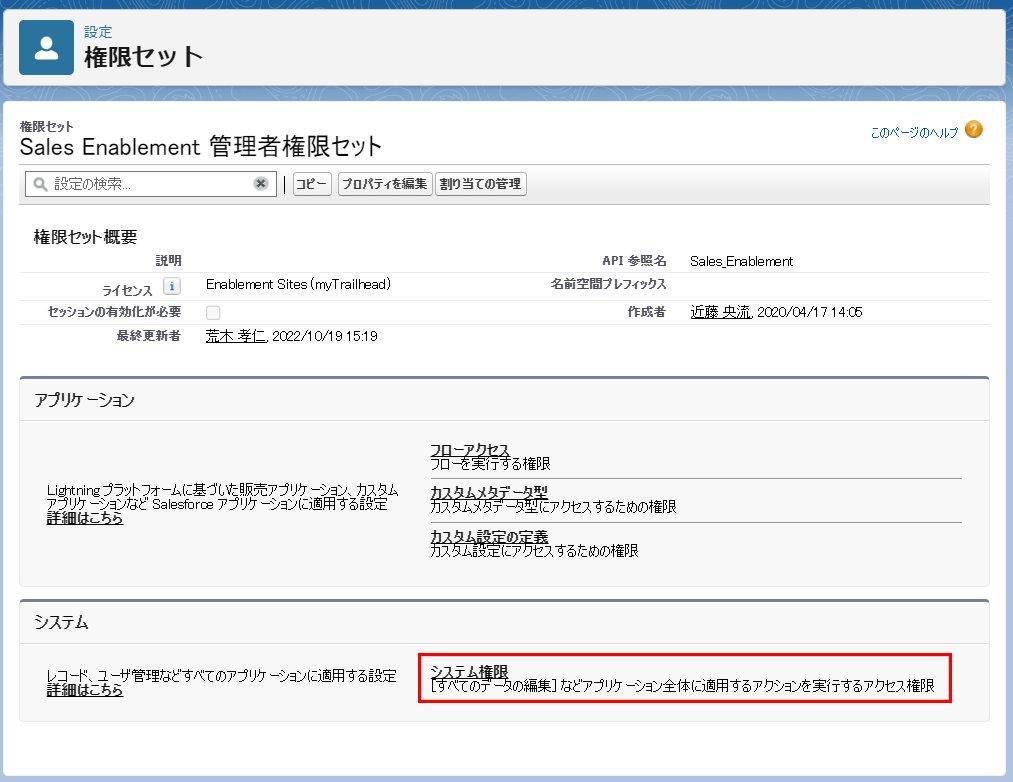Focus the 設定の検索 input field

tap(151, 184)
